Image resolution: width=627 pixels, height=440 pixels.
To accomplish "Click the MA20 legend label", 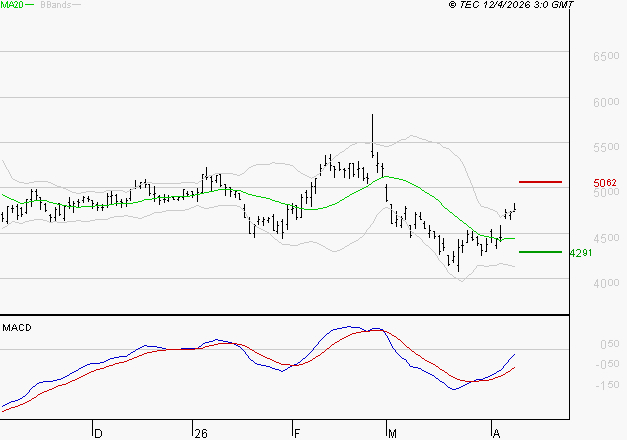I will pos(12,6).
